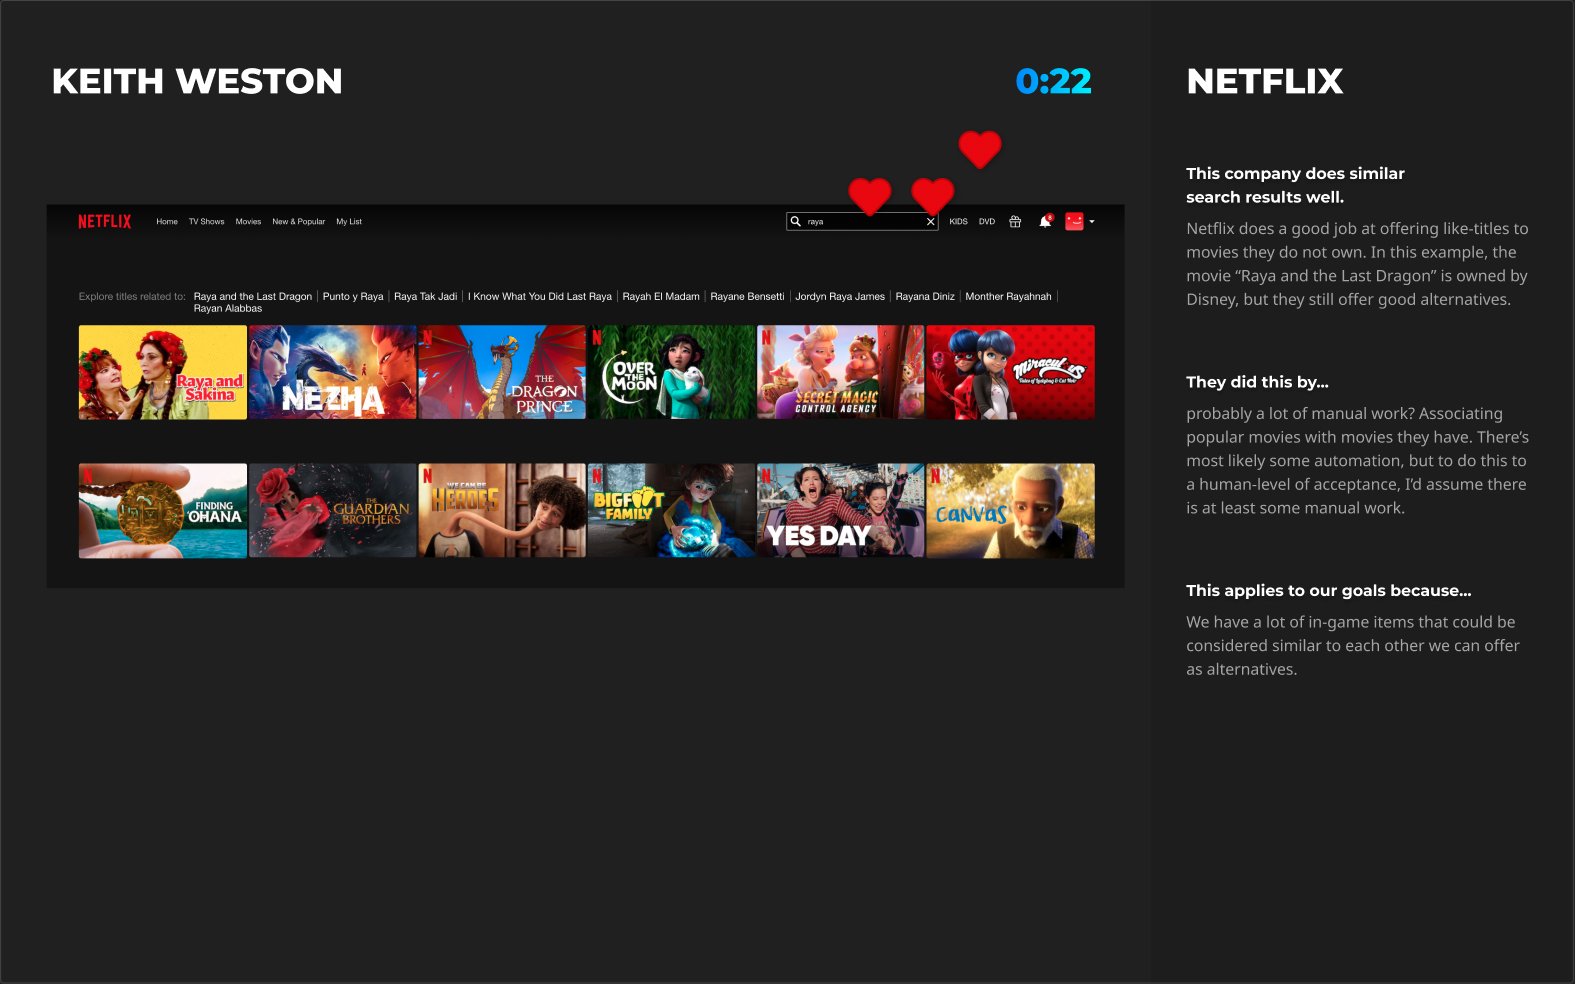
Task: Click the KEITH WESTON heading
Action: coord(197,81)
